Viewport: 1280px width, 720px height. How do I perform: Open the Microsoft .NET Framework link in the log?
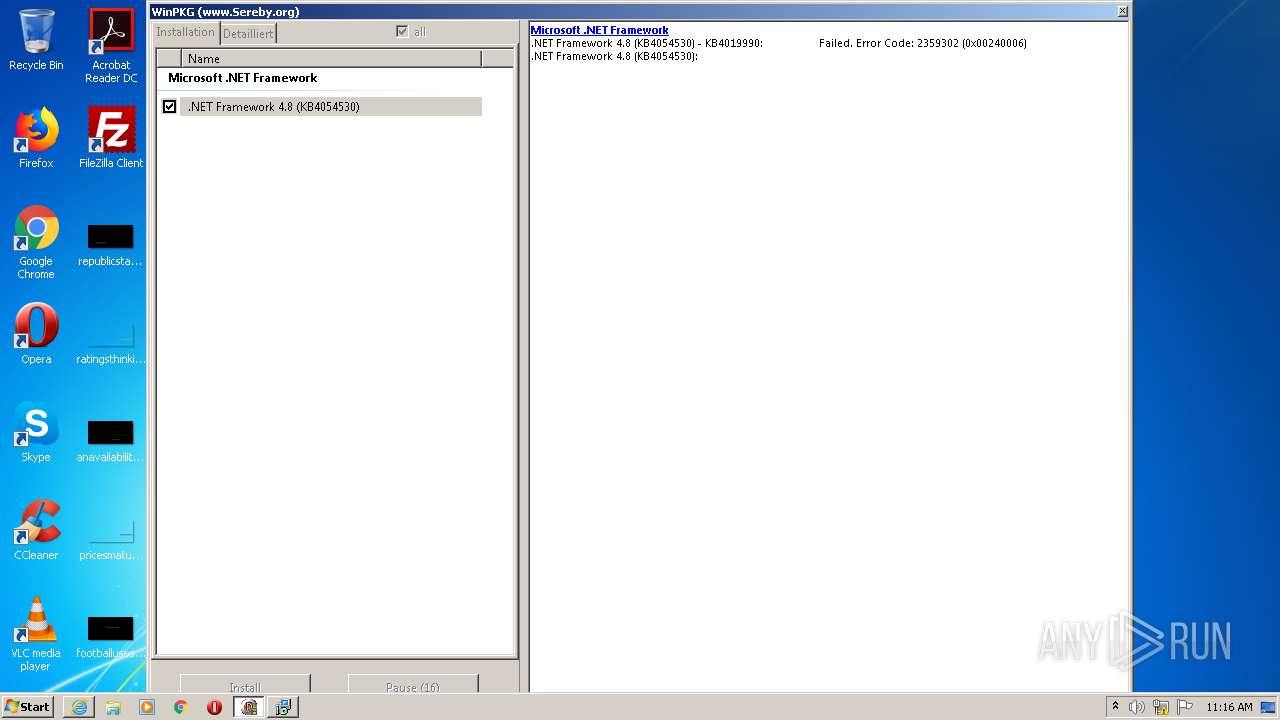599,30
